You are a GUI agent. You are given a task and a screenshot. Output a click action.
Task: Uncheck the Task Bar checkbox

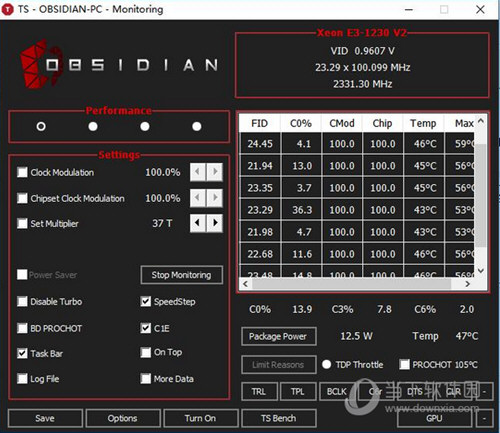pos(22,353)
